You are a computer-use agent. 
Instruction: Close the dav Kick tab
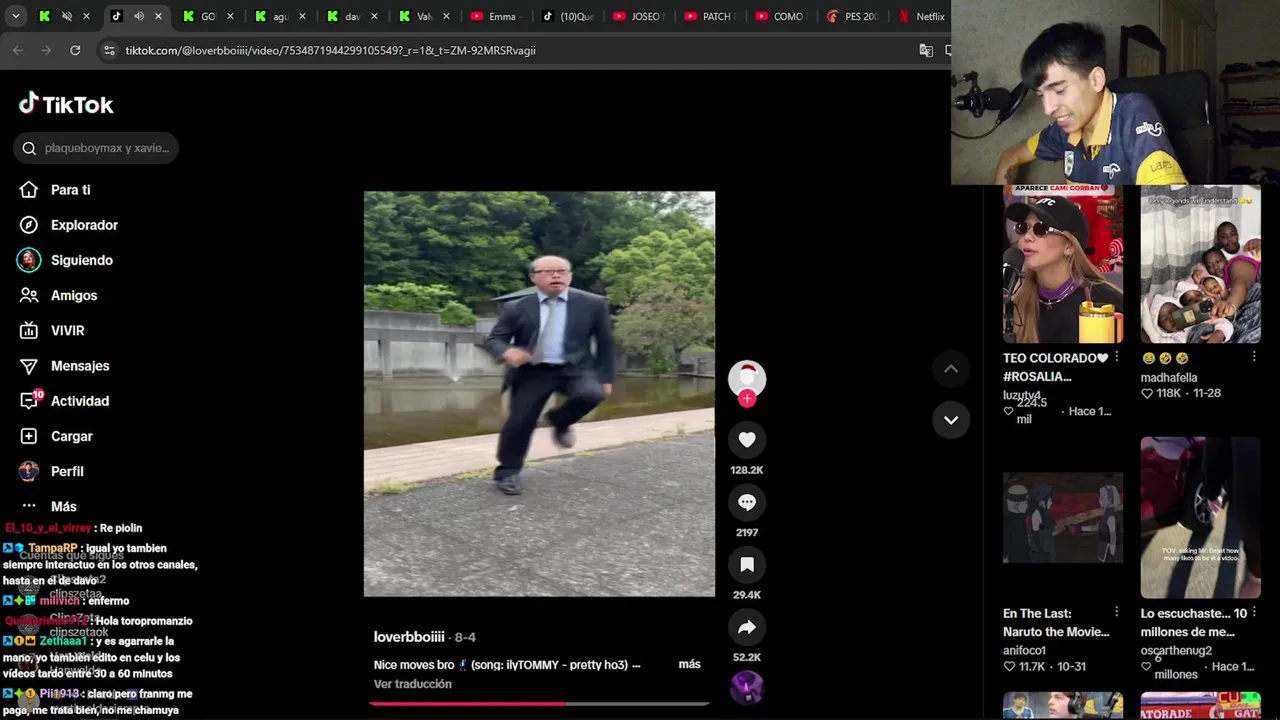pyautogui.click(x=374, y=16)
